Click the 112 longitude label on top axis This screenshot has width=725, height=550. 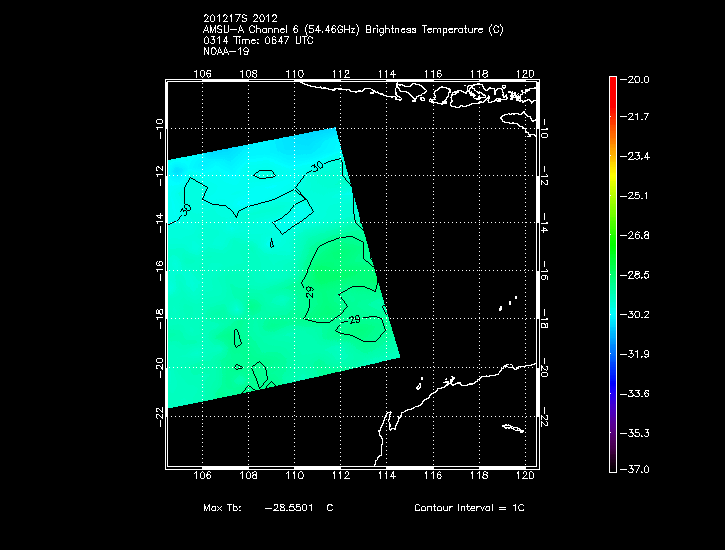pyautogui.click(x=340, y=73)
